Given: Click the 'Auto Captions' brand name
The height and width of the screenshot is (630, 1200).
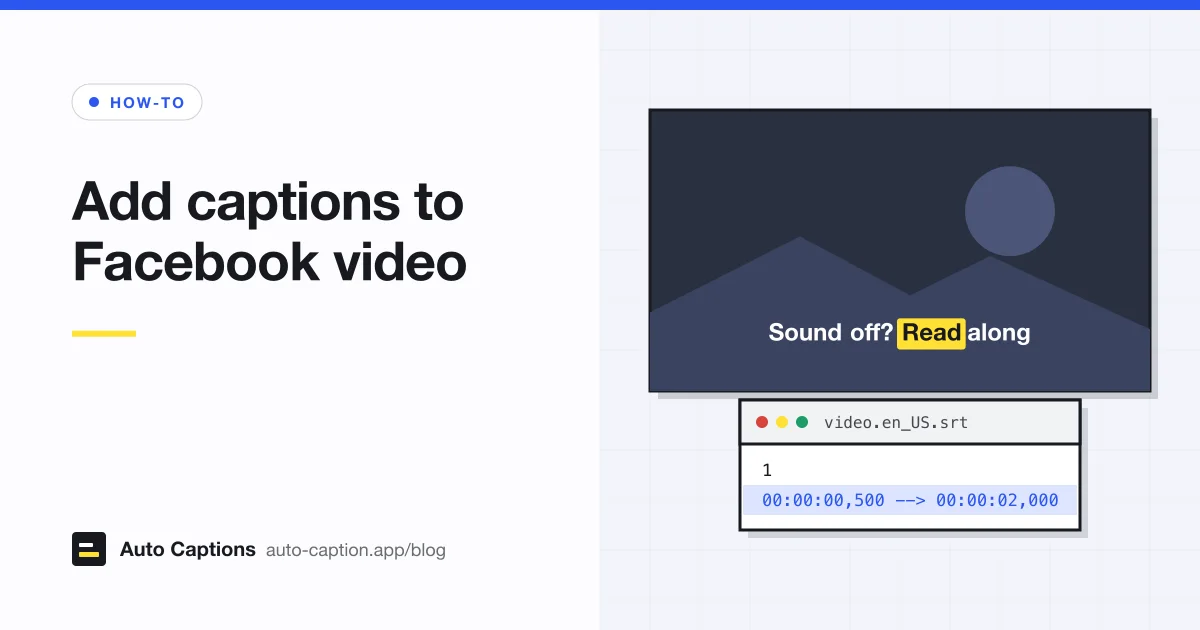Looking at the screenshot, I should tap(188, 549).
